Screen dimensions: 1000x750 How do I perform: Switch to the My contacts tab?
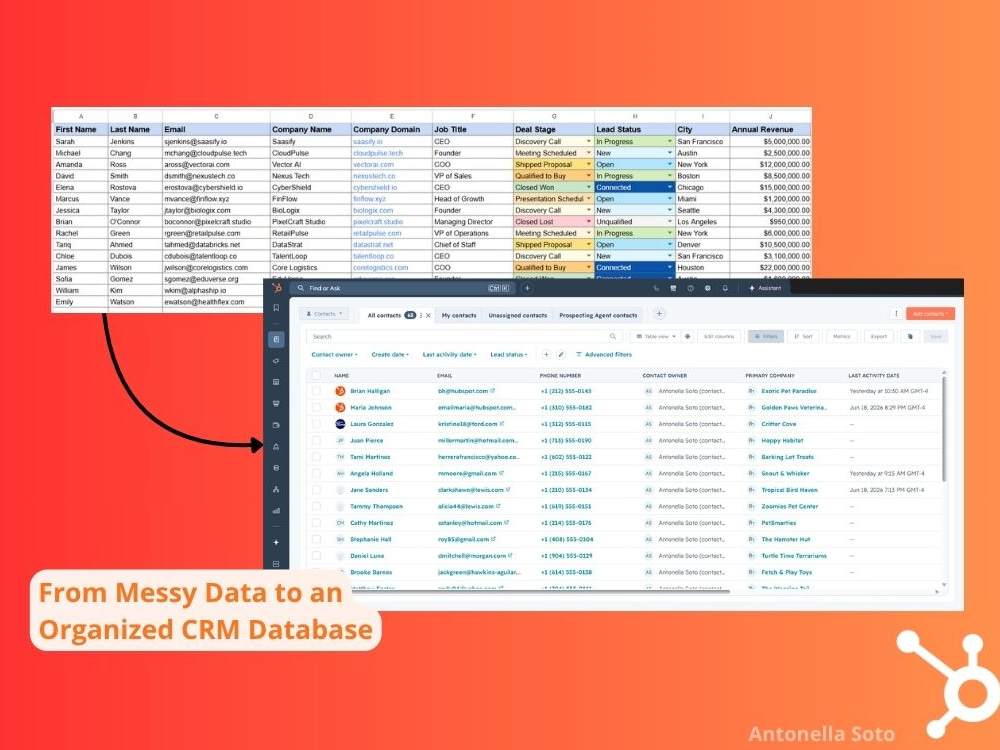point(459,315)
